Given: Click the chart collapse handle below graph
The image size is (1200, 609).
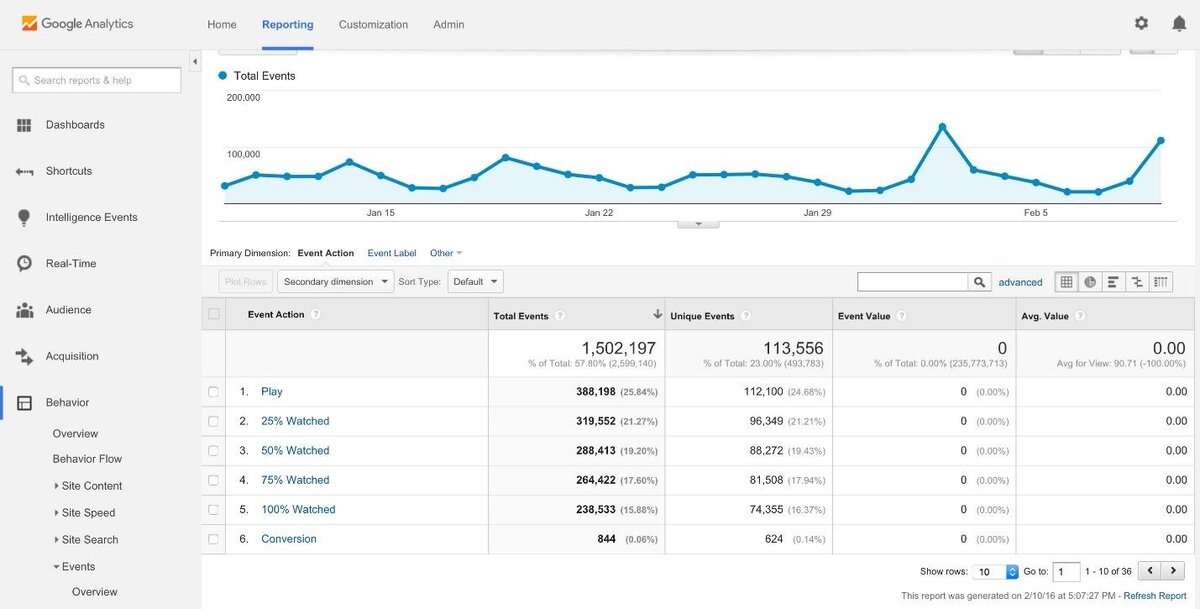Looking at the screenshot, I should (x=698, y=224).
